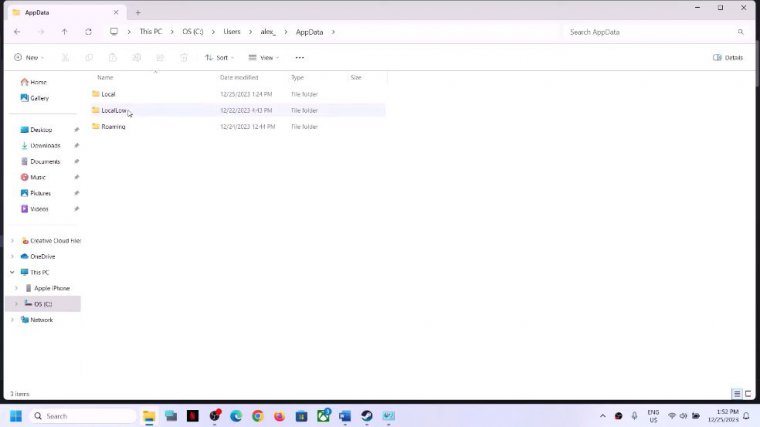Go up one folder level
Viewport: 760px width, 427px height.
coord(64,32)
